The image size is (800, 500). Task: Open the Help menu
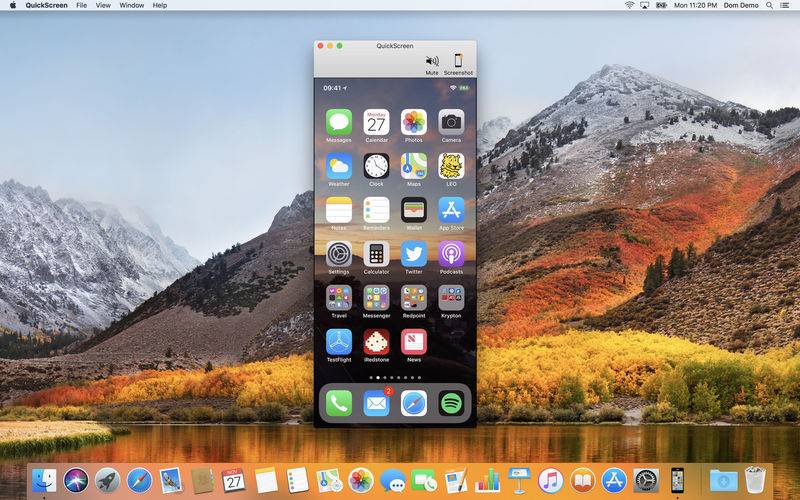click(x=160, y=5)
